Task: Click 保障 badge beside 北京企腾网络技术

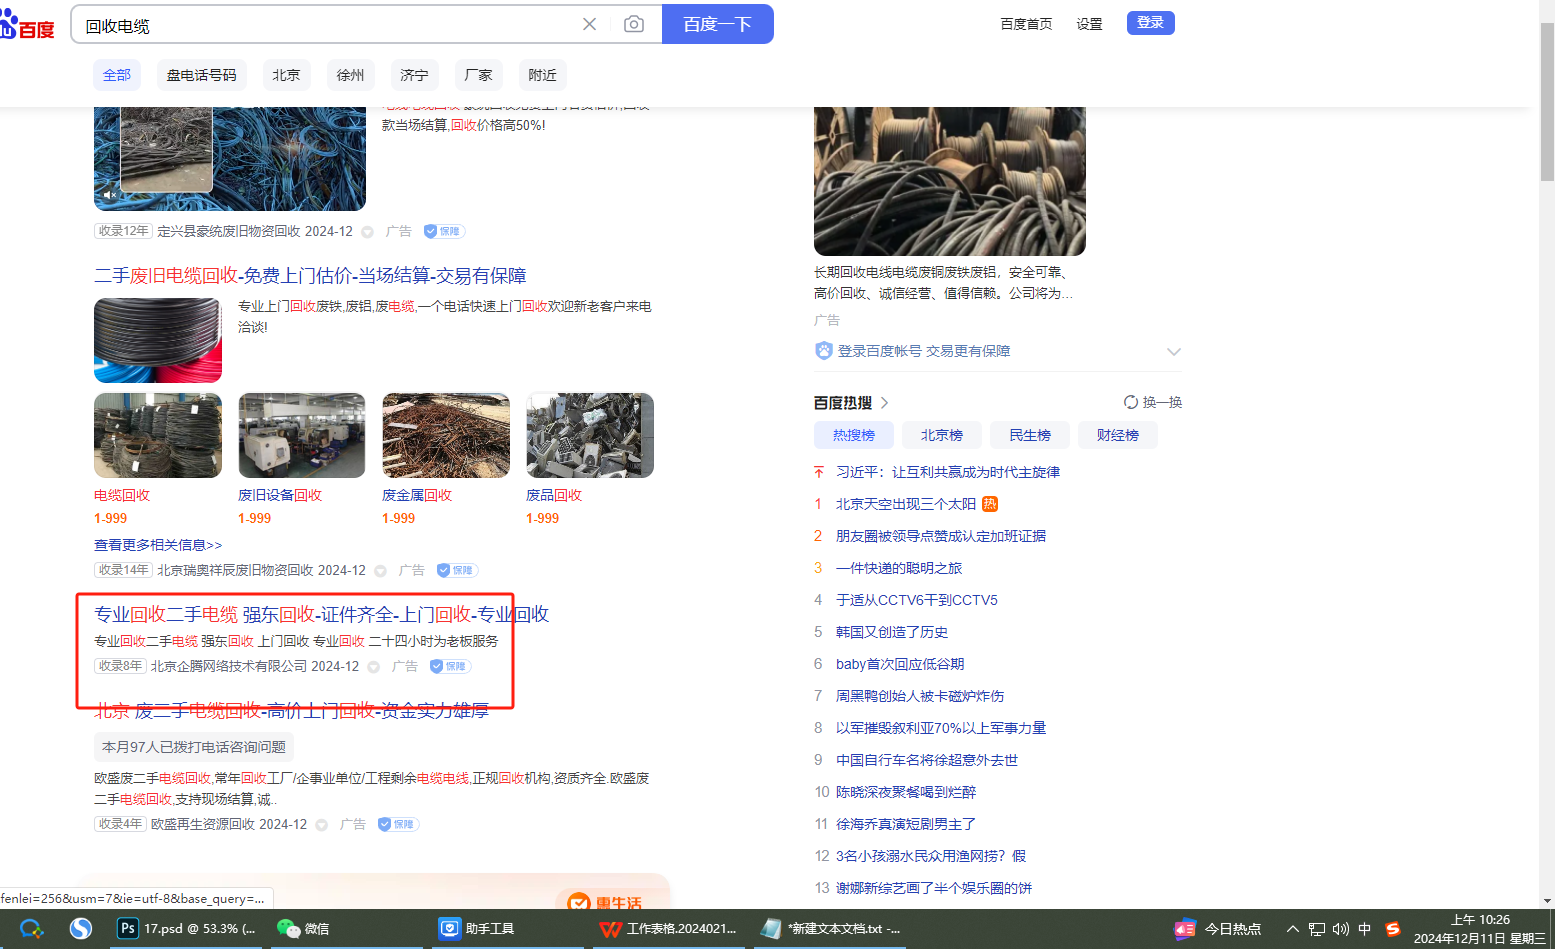Action: tap(450, 666)
